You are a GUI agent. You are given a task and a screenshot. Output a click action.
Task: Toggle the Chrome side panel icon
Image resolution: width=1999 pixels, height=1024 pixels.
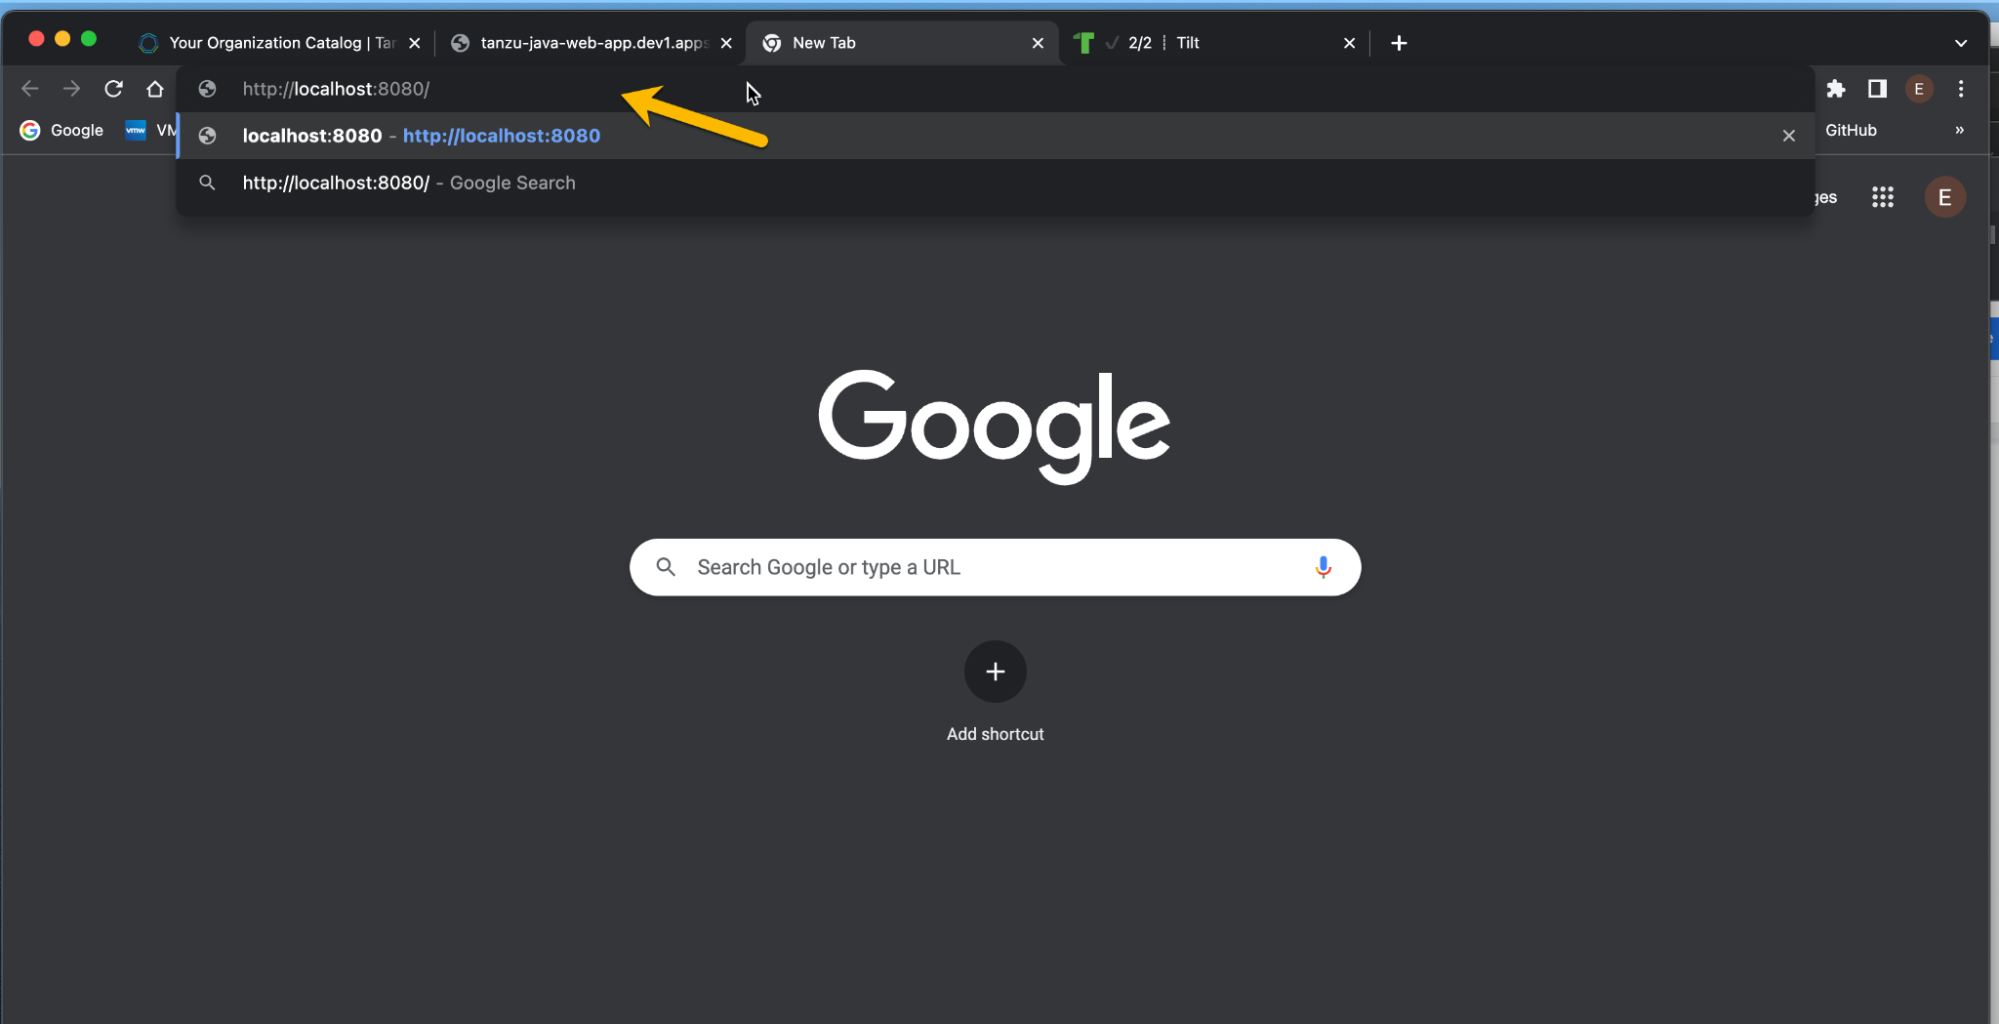coord(1877,89)
